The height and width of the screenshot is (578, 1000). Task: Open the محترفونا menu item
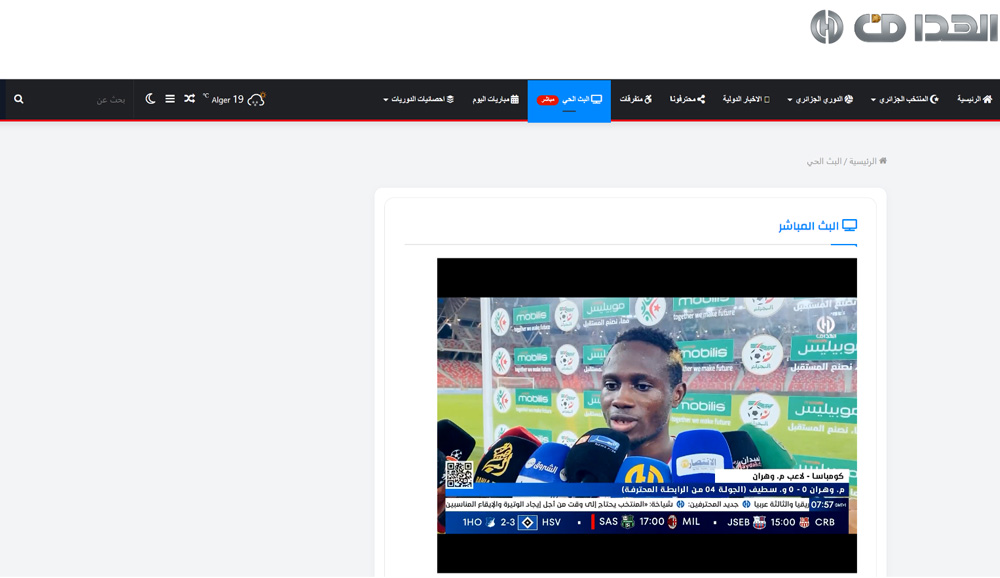pos(688,99)
